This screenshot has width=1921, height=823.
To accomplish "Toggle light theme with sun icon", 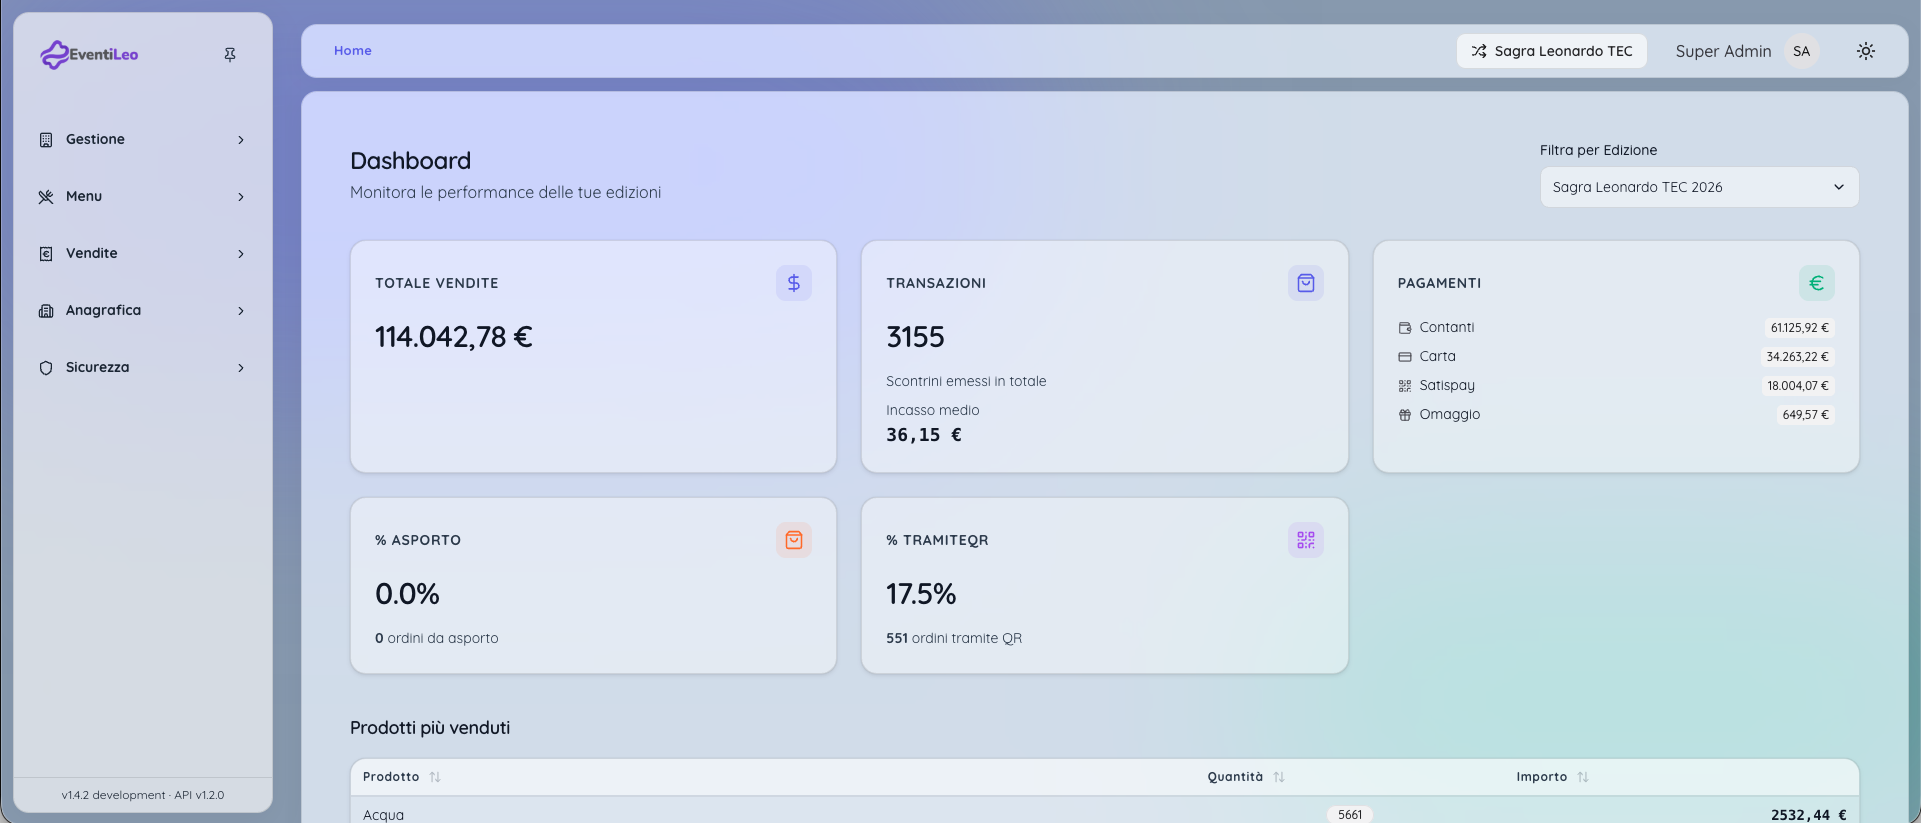I will [1866, 51].
